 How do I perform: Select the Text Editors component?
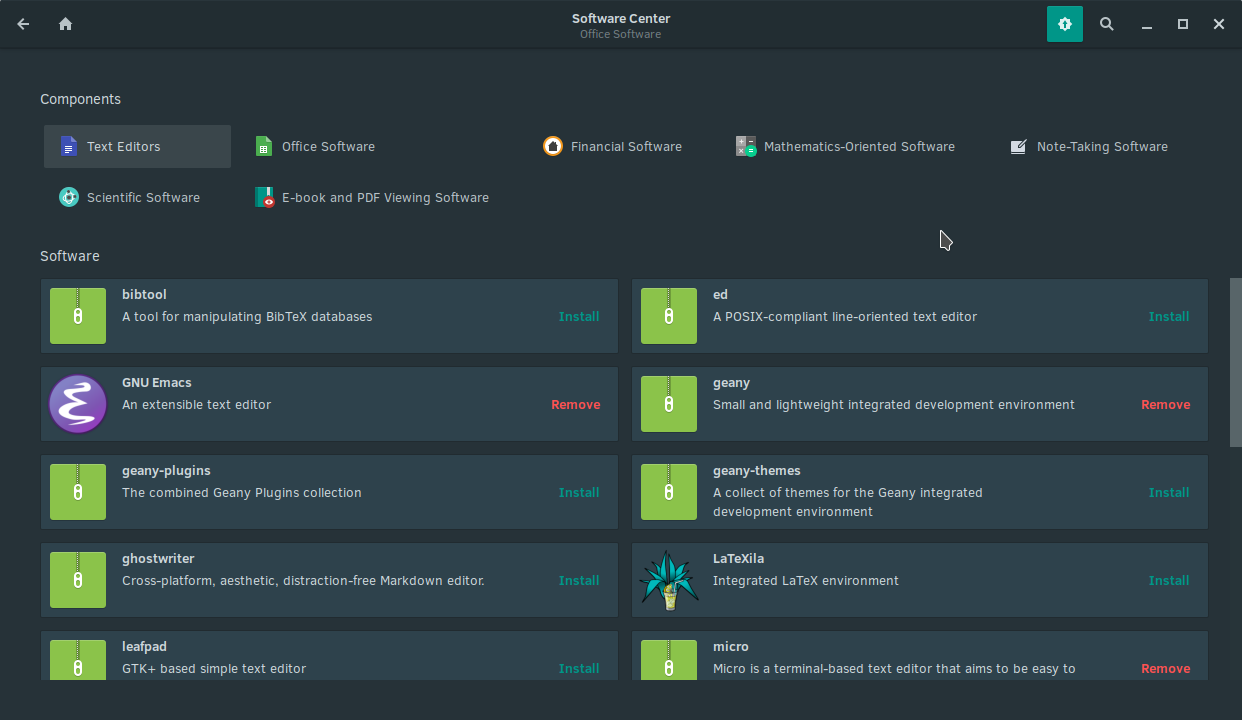click(137, 146)
